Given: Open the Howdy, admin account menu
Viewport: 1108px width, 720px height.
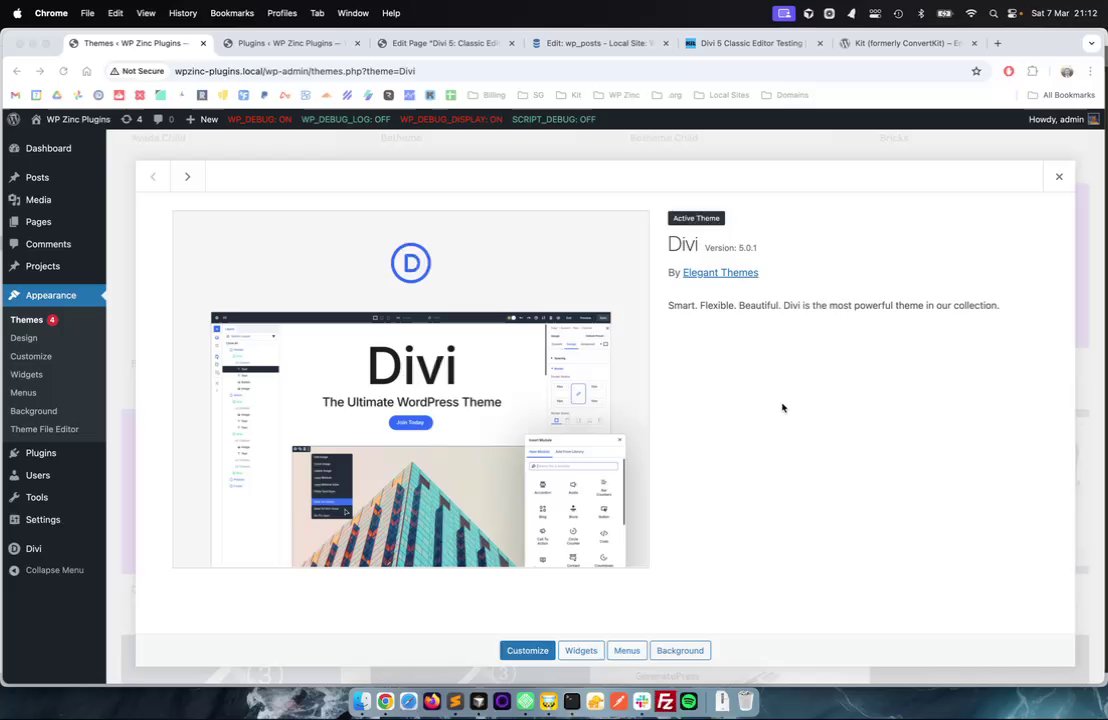Looking at the screenshot, I should click(1063, 119).
